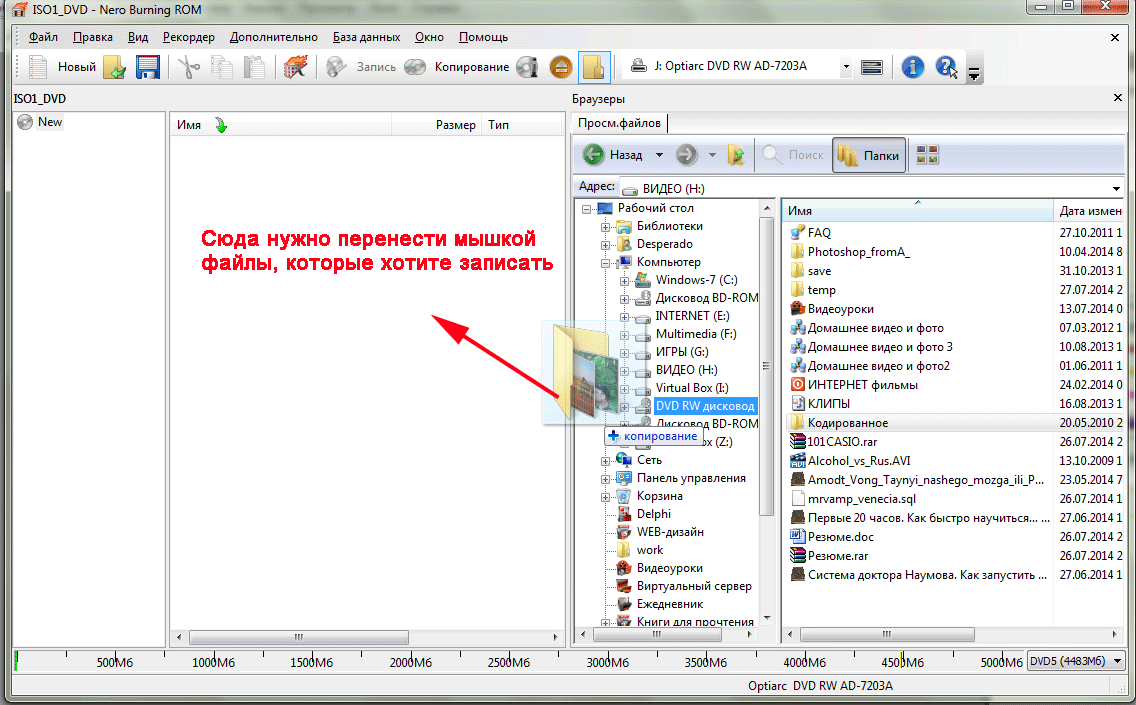The width and height of the screenshot is (1136, 705).
Task: Select the 101CASIO.rar file
Action: pyautogui.click(x=842, y=441)
